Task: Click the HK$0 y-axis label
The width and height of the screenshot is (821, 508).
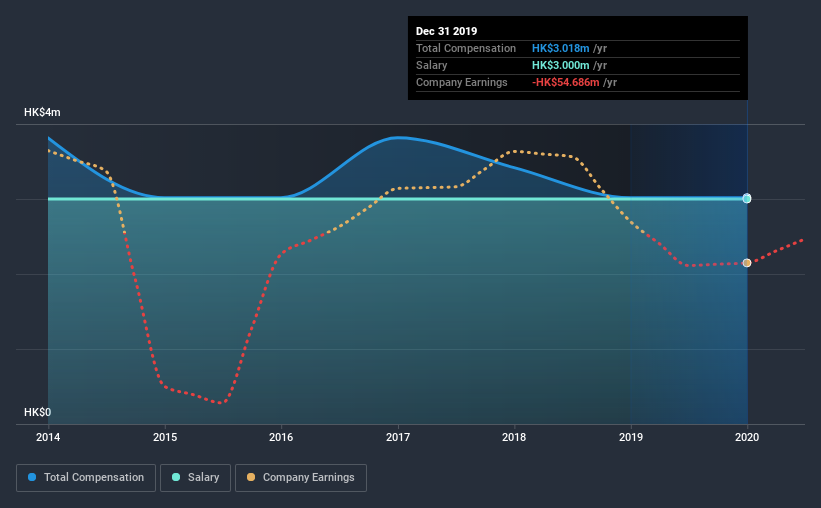Action: click(x=38, y=413)
